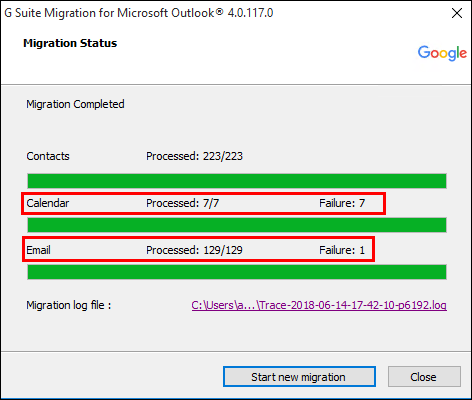Click the Calendar label
This screenshot has height=400, width=472.
click(x=48, y=203)
